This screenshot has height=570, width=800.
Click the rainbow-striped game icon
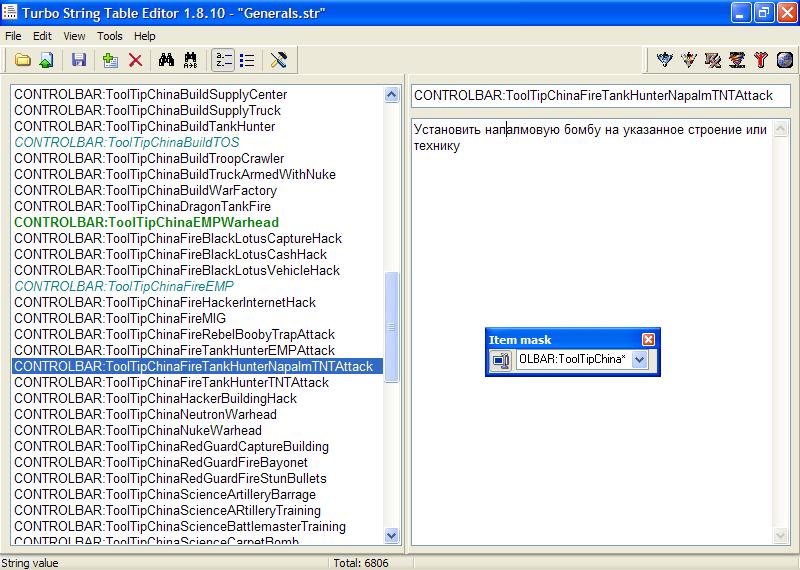click(x=737, y=60)
